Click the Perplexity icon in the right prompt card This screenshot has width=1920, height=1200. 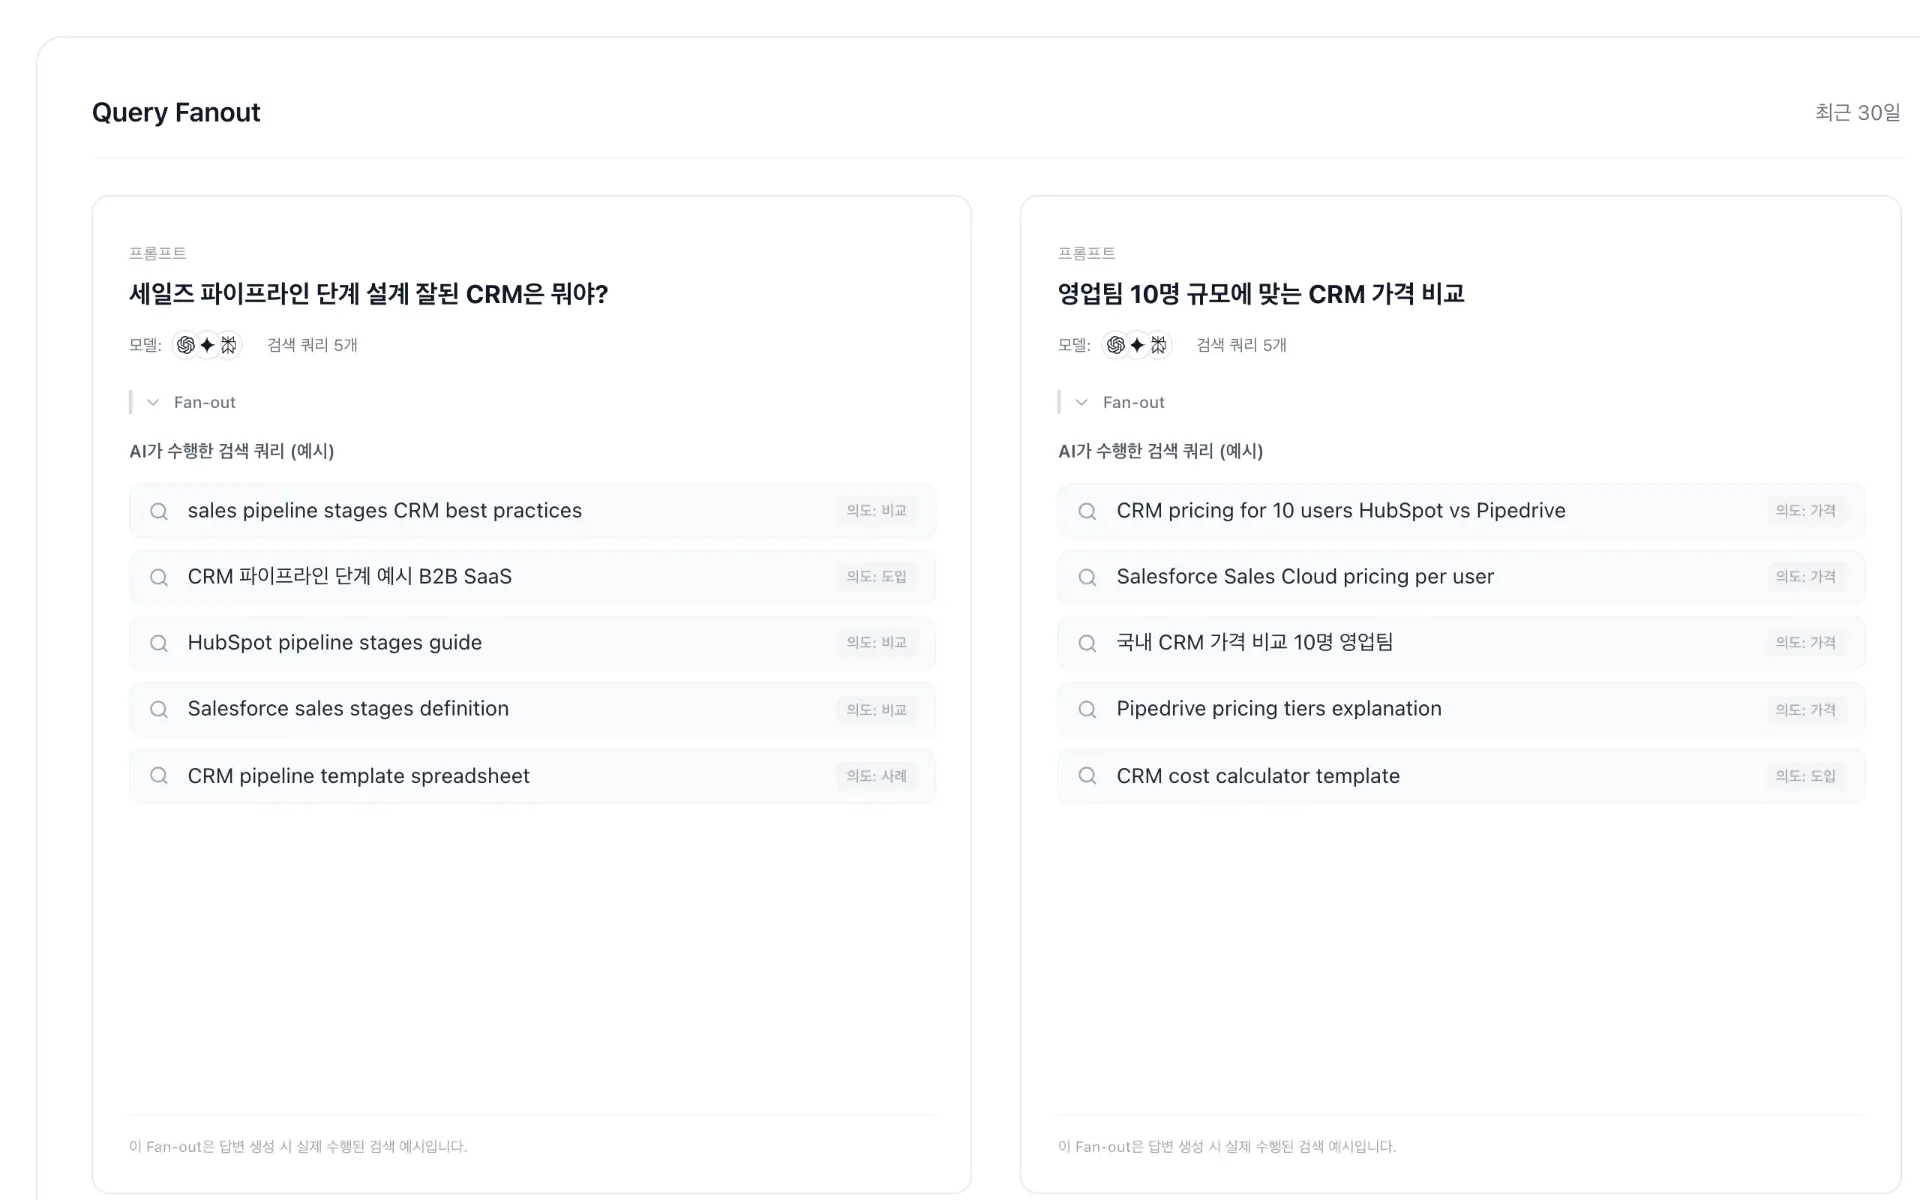click(x=1158, y=345)
